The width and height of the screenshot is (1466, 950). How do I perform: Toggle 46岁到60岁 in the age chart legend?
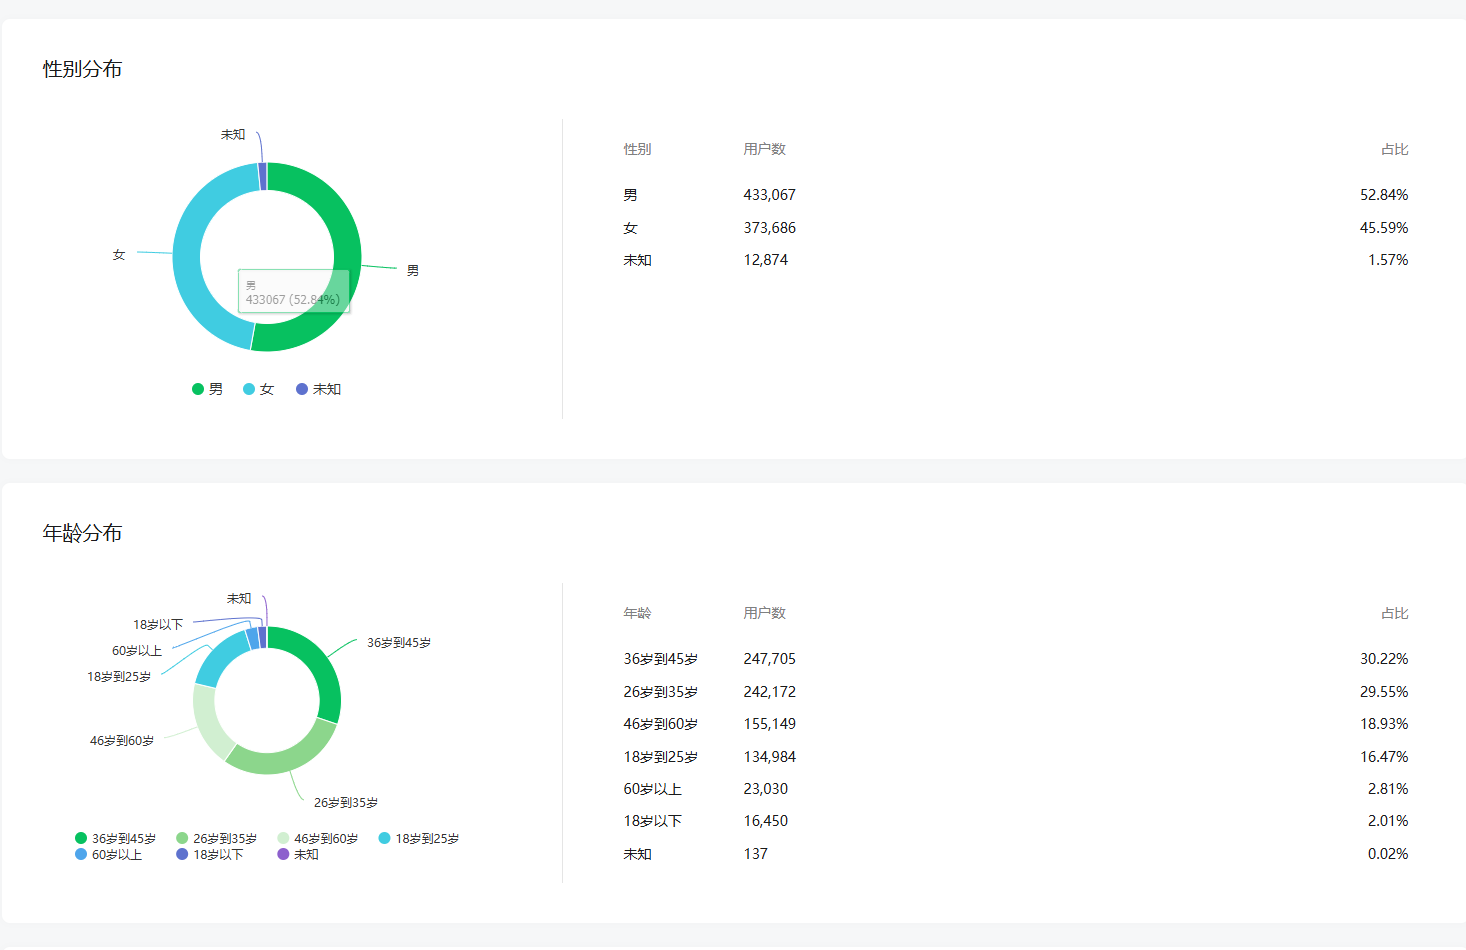coord(317,838)
